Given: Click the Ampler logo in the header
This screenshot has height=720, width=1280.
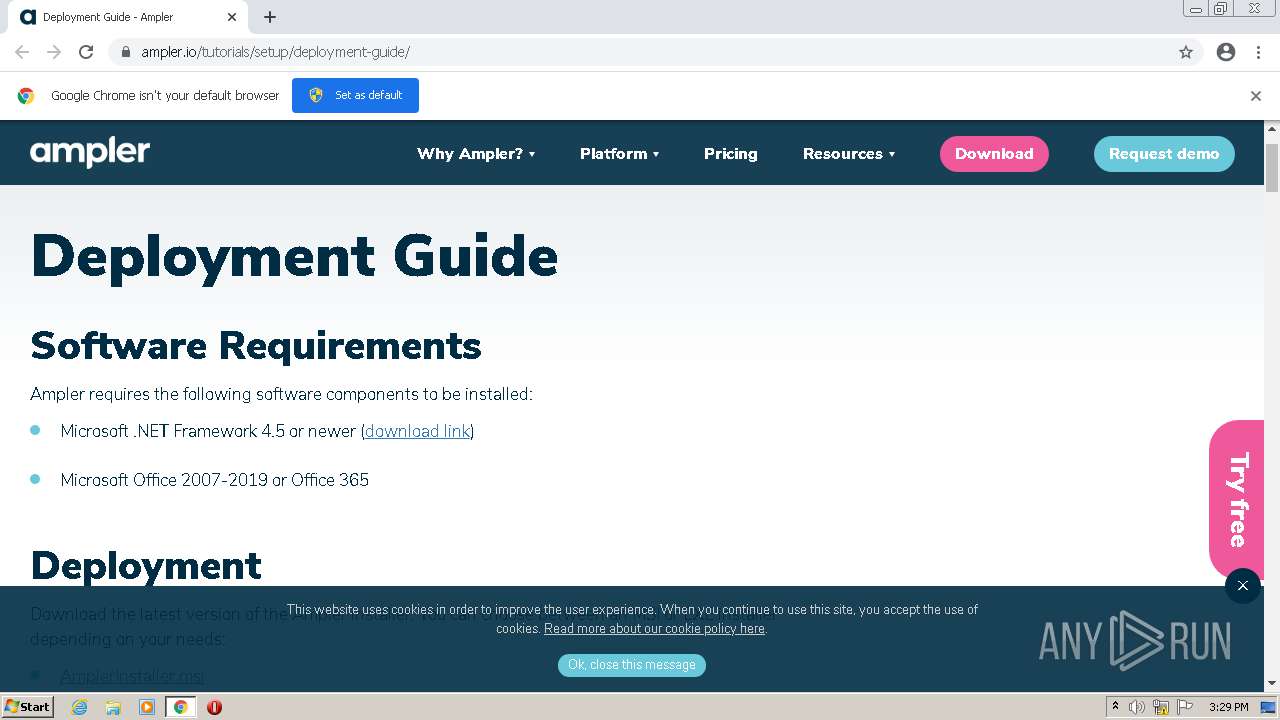Looking at the screenshot, I should 90,153.
